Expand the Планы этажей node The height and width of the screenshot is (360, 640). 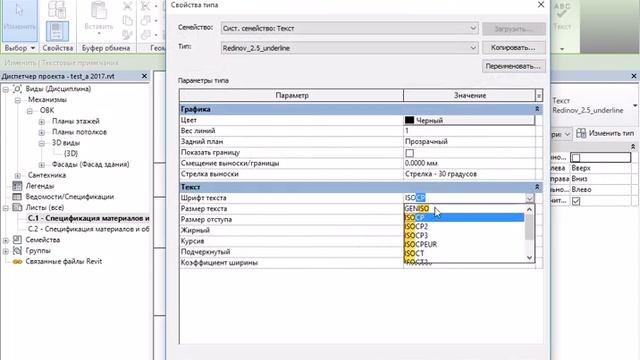[x=42, y=122]
